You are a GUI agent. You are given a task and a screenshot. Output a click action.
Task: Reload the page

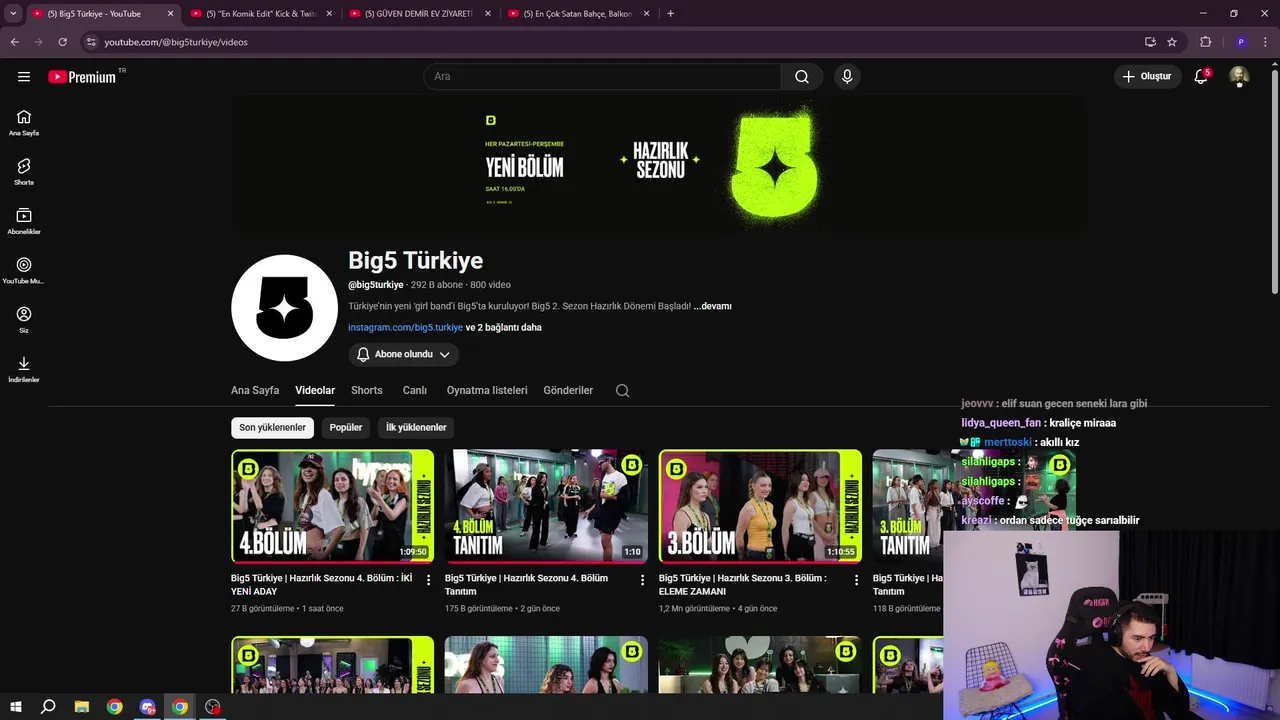(x=62, y=42)
